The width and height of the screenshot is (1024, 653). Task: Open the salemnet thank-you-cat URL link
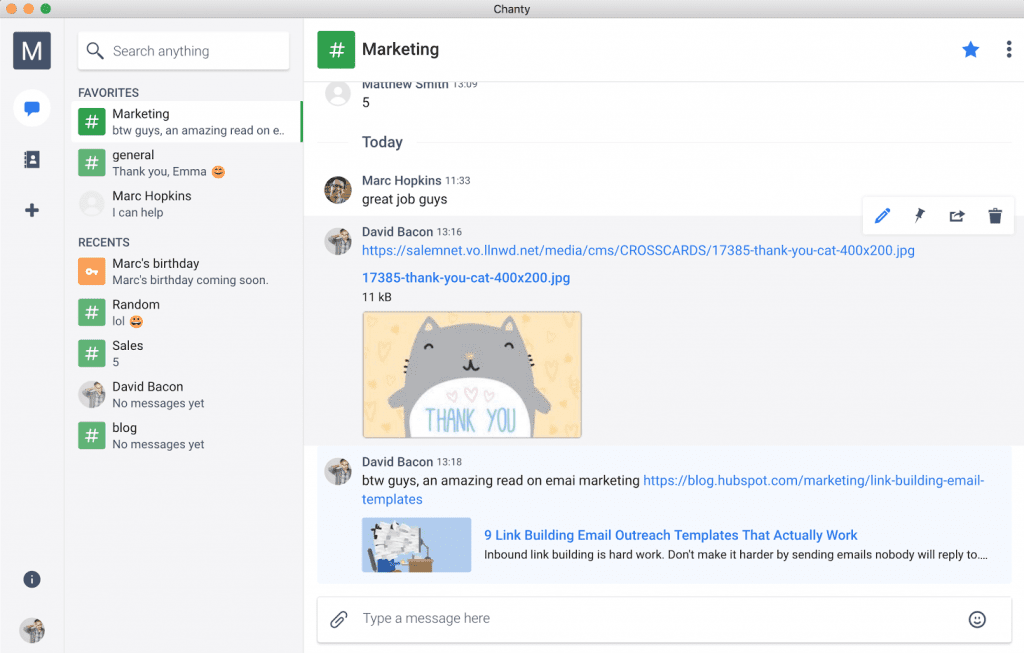click(x=638, y=251)
